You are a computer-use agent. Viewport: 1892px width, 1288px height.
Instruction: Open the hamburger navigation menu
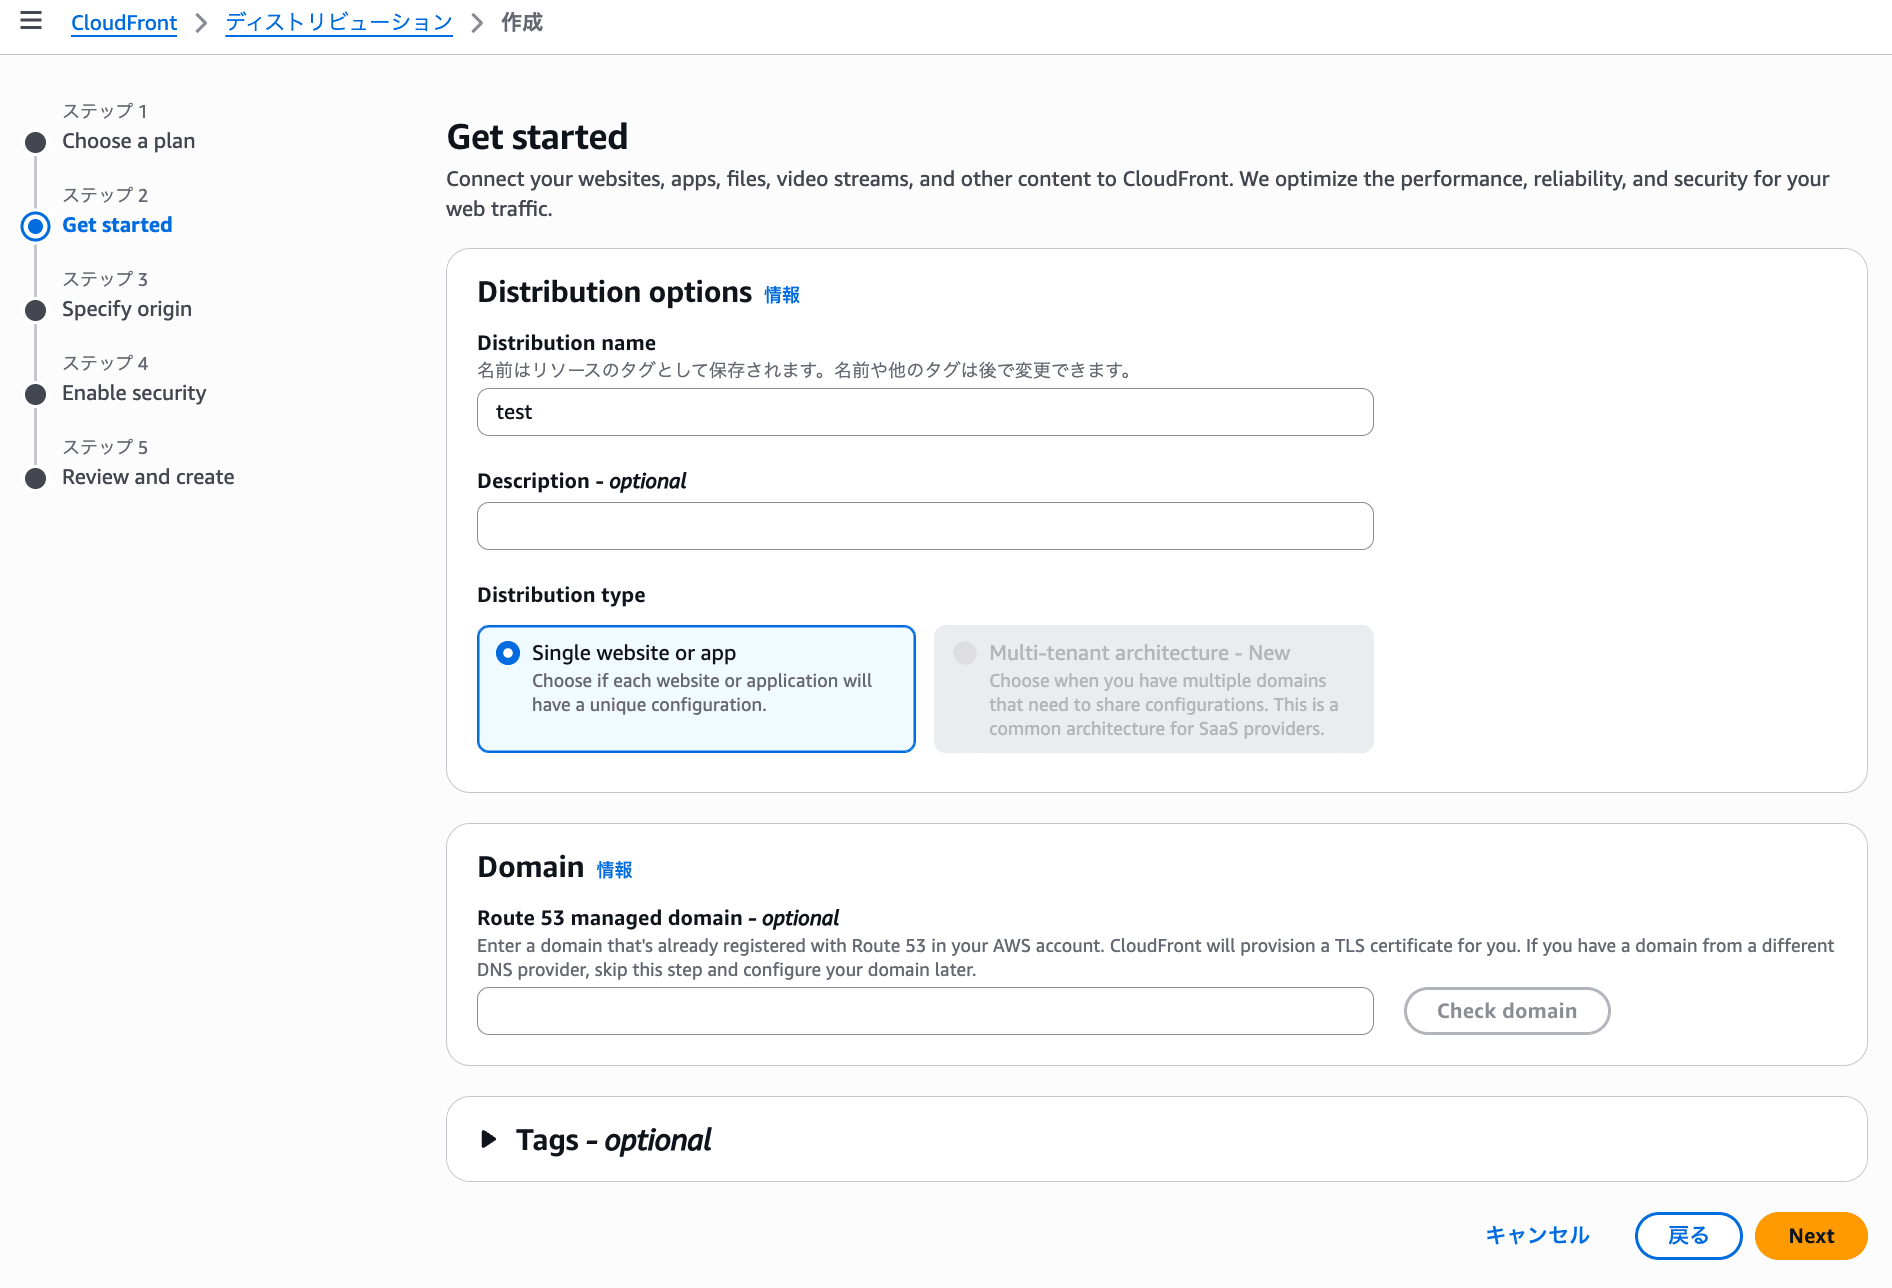[x=31, y=21]
